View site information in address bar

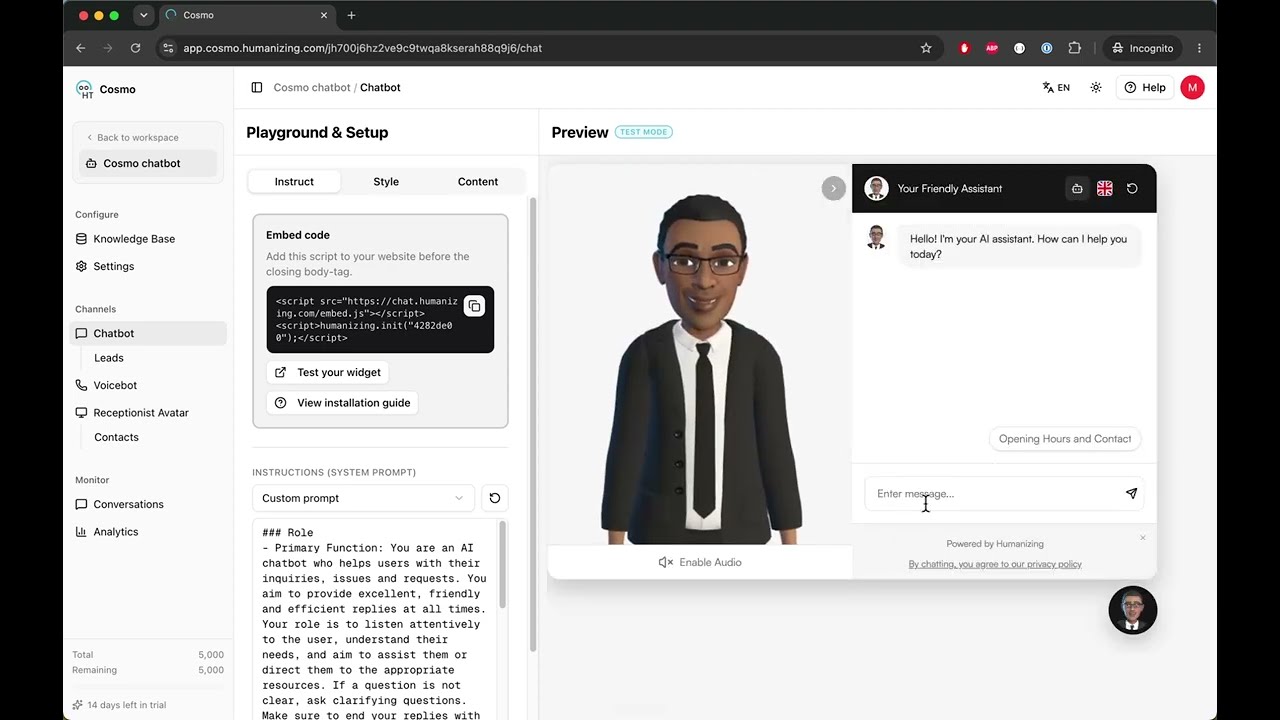coord(168,48)
